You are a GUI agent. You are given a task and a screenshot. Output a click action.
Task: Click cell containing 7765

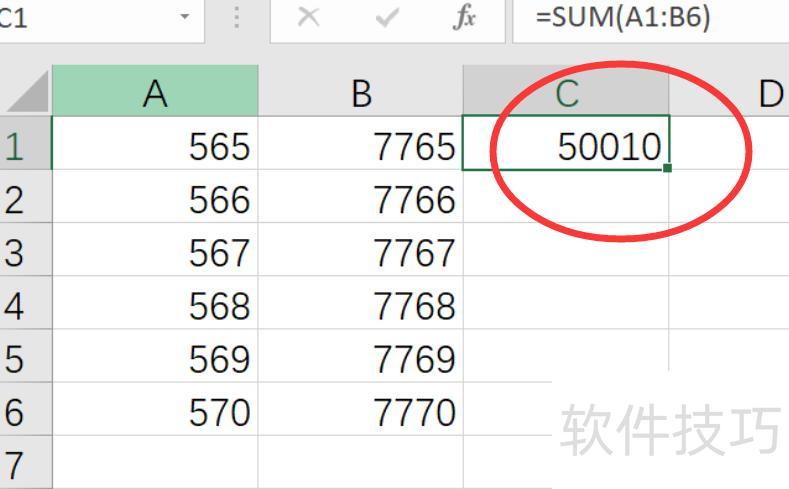(361, 143)
